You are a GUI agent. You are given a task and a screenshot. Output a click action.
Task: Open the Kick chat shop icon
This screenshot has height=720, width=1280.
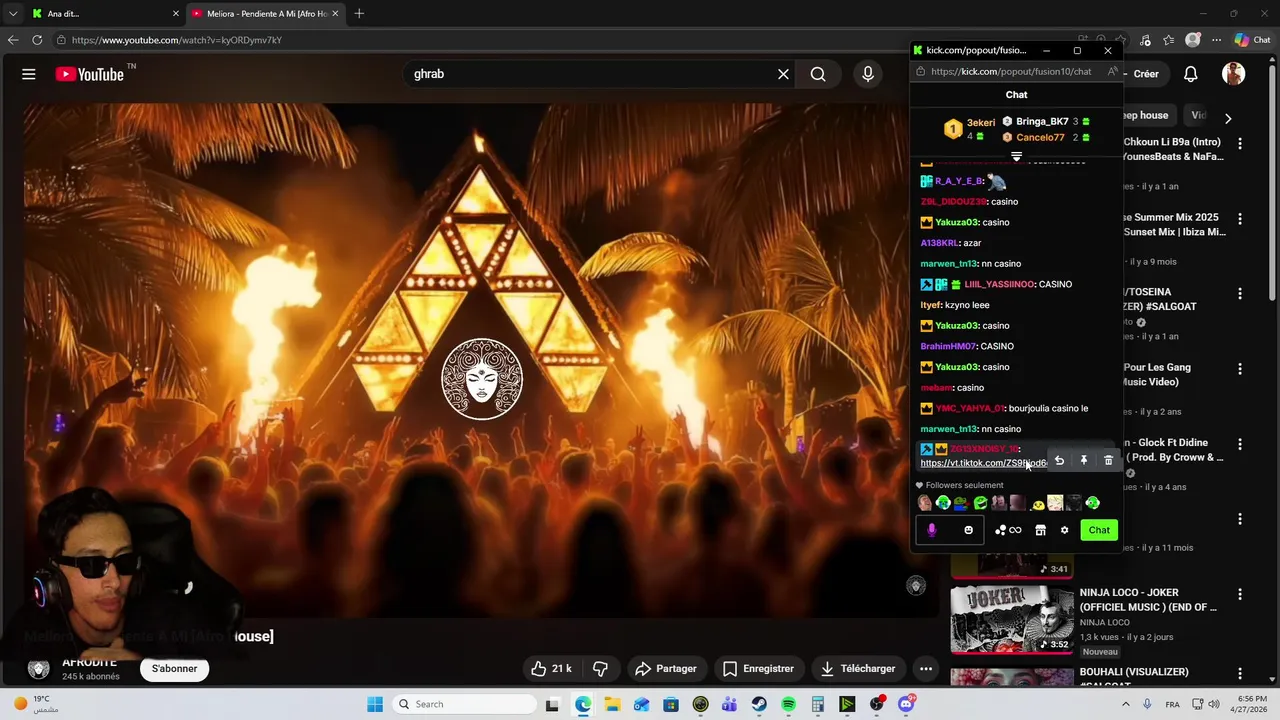pos(1040,530)
